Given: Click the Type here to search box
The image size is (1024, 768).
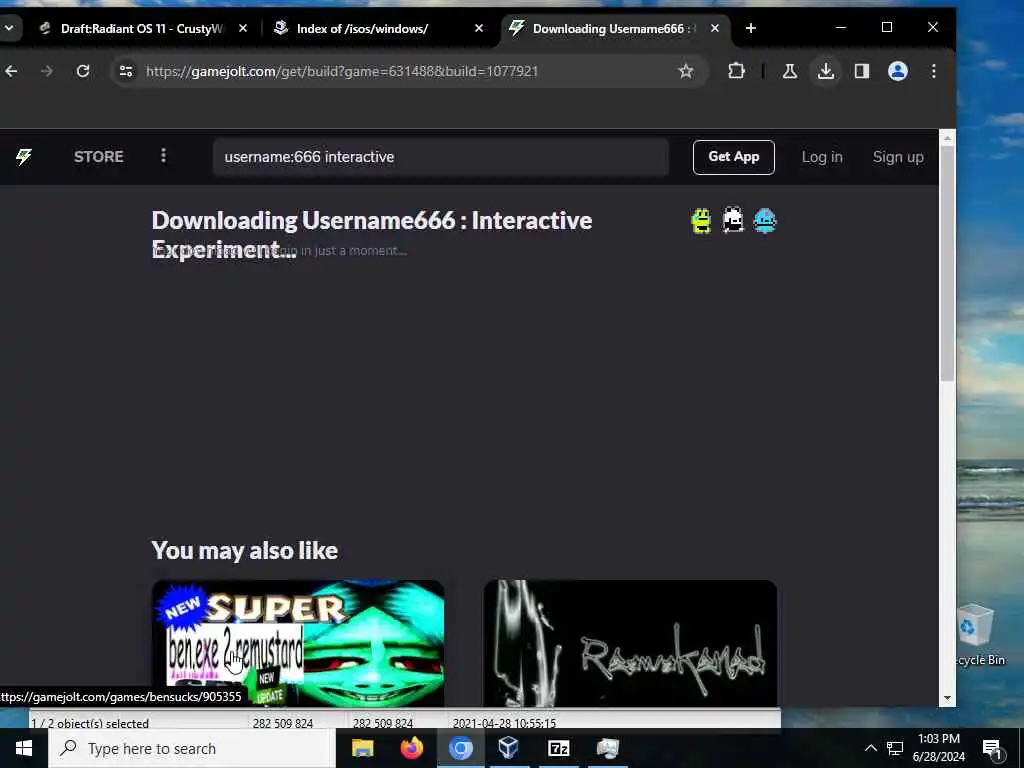Looking at the screenshot, I should point(192,748).
